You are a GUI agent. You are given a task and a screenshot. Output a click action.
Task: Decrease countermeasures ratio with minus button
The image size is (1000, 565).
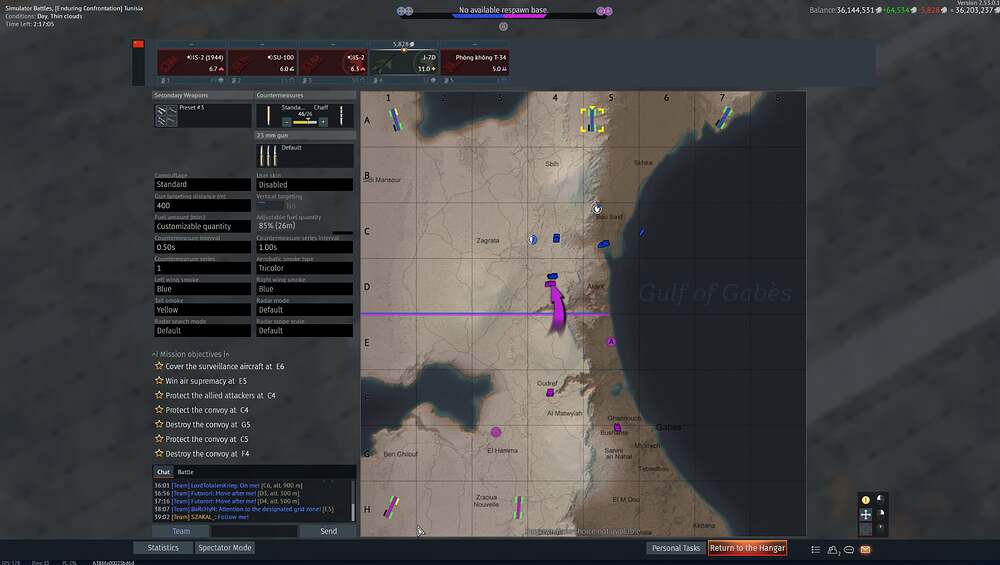click(x=287, y=122)
